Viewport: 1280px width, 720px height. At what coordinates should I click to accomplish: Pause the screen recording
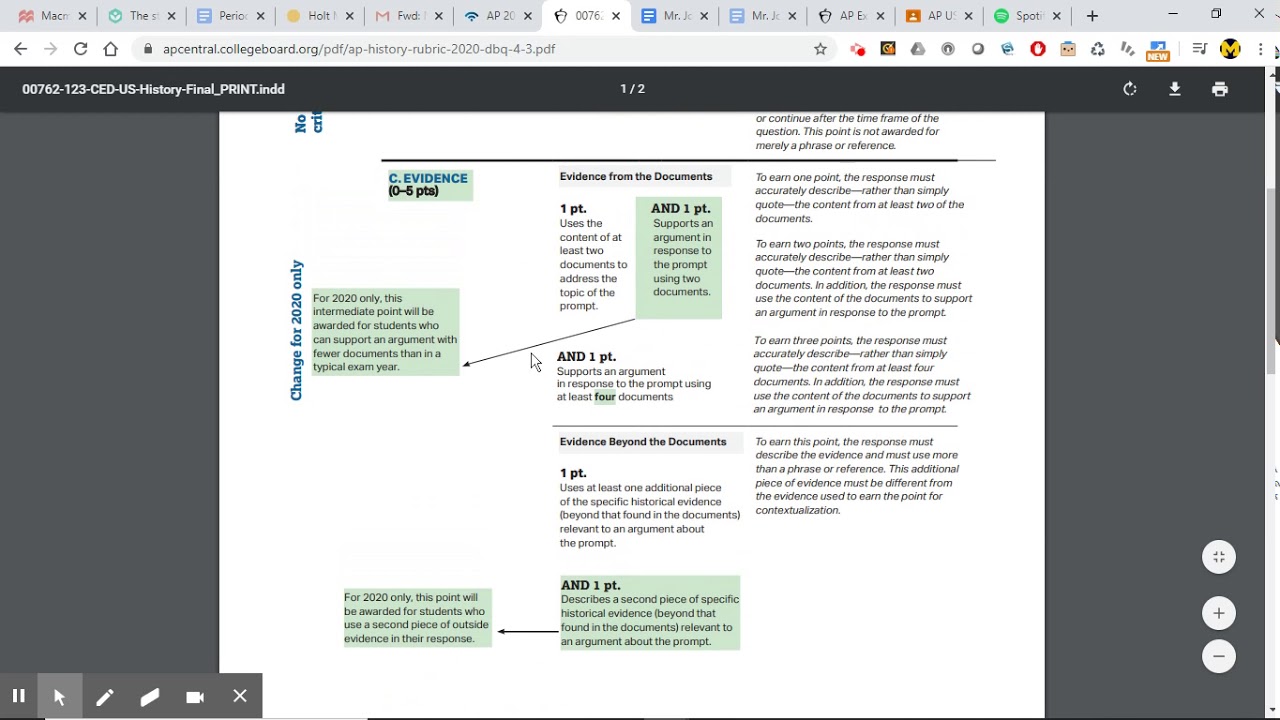18,696
